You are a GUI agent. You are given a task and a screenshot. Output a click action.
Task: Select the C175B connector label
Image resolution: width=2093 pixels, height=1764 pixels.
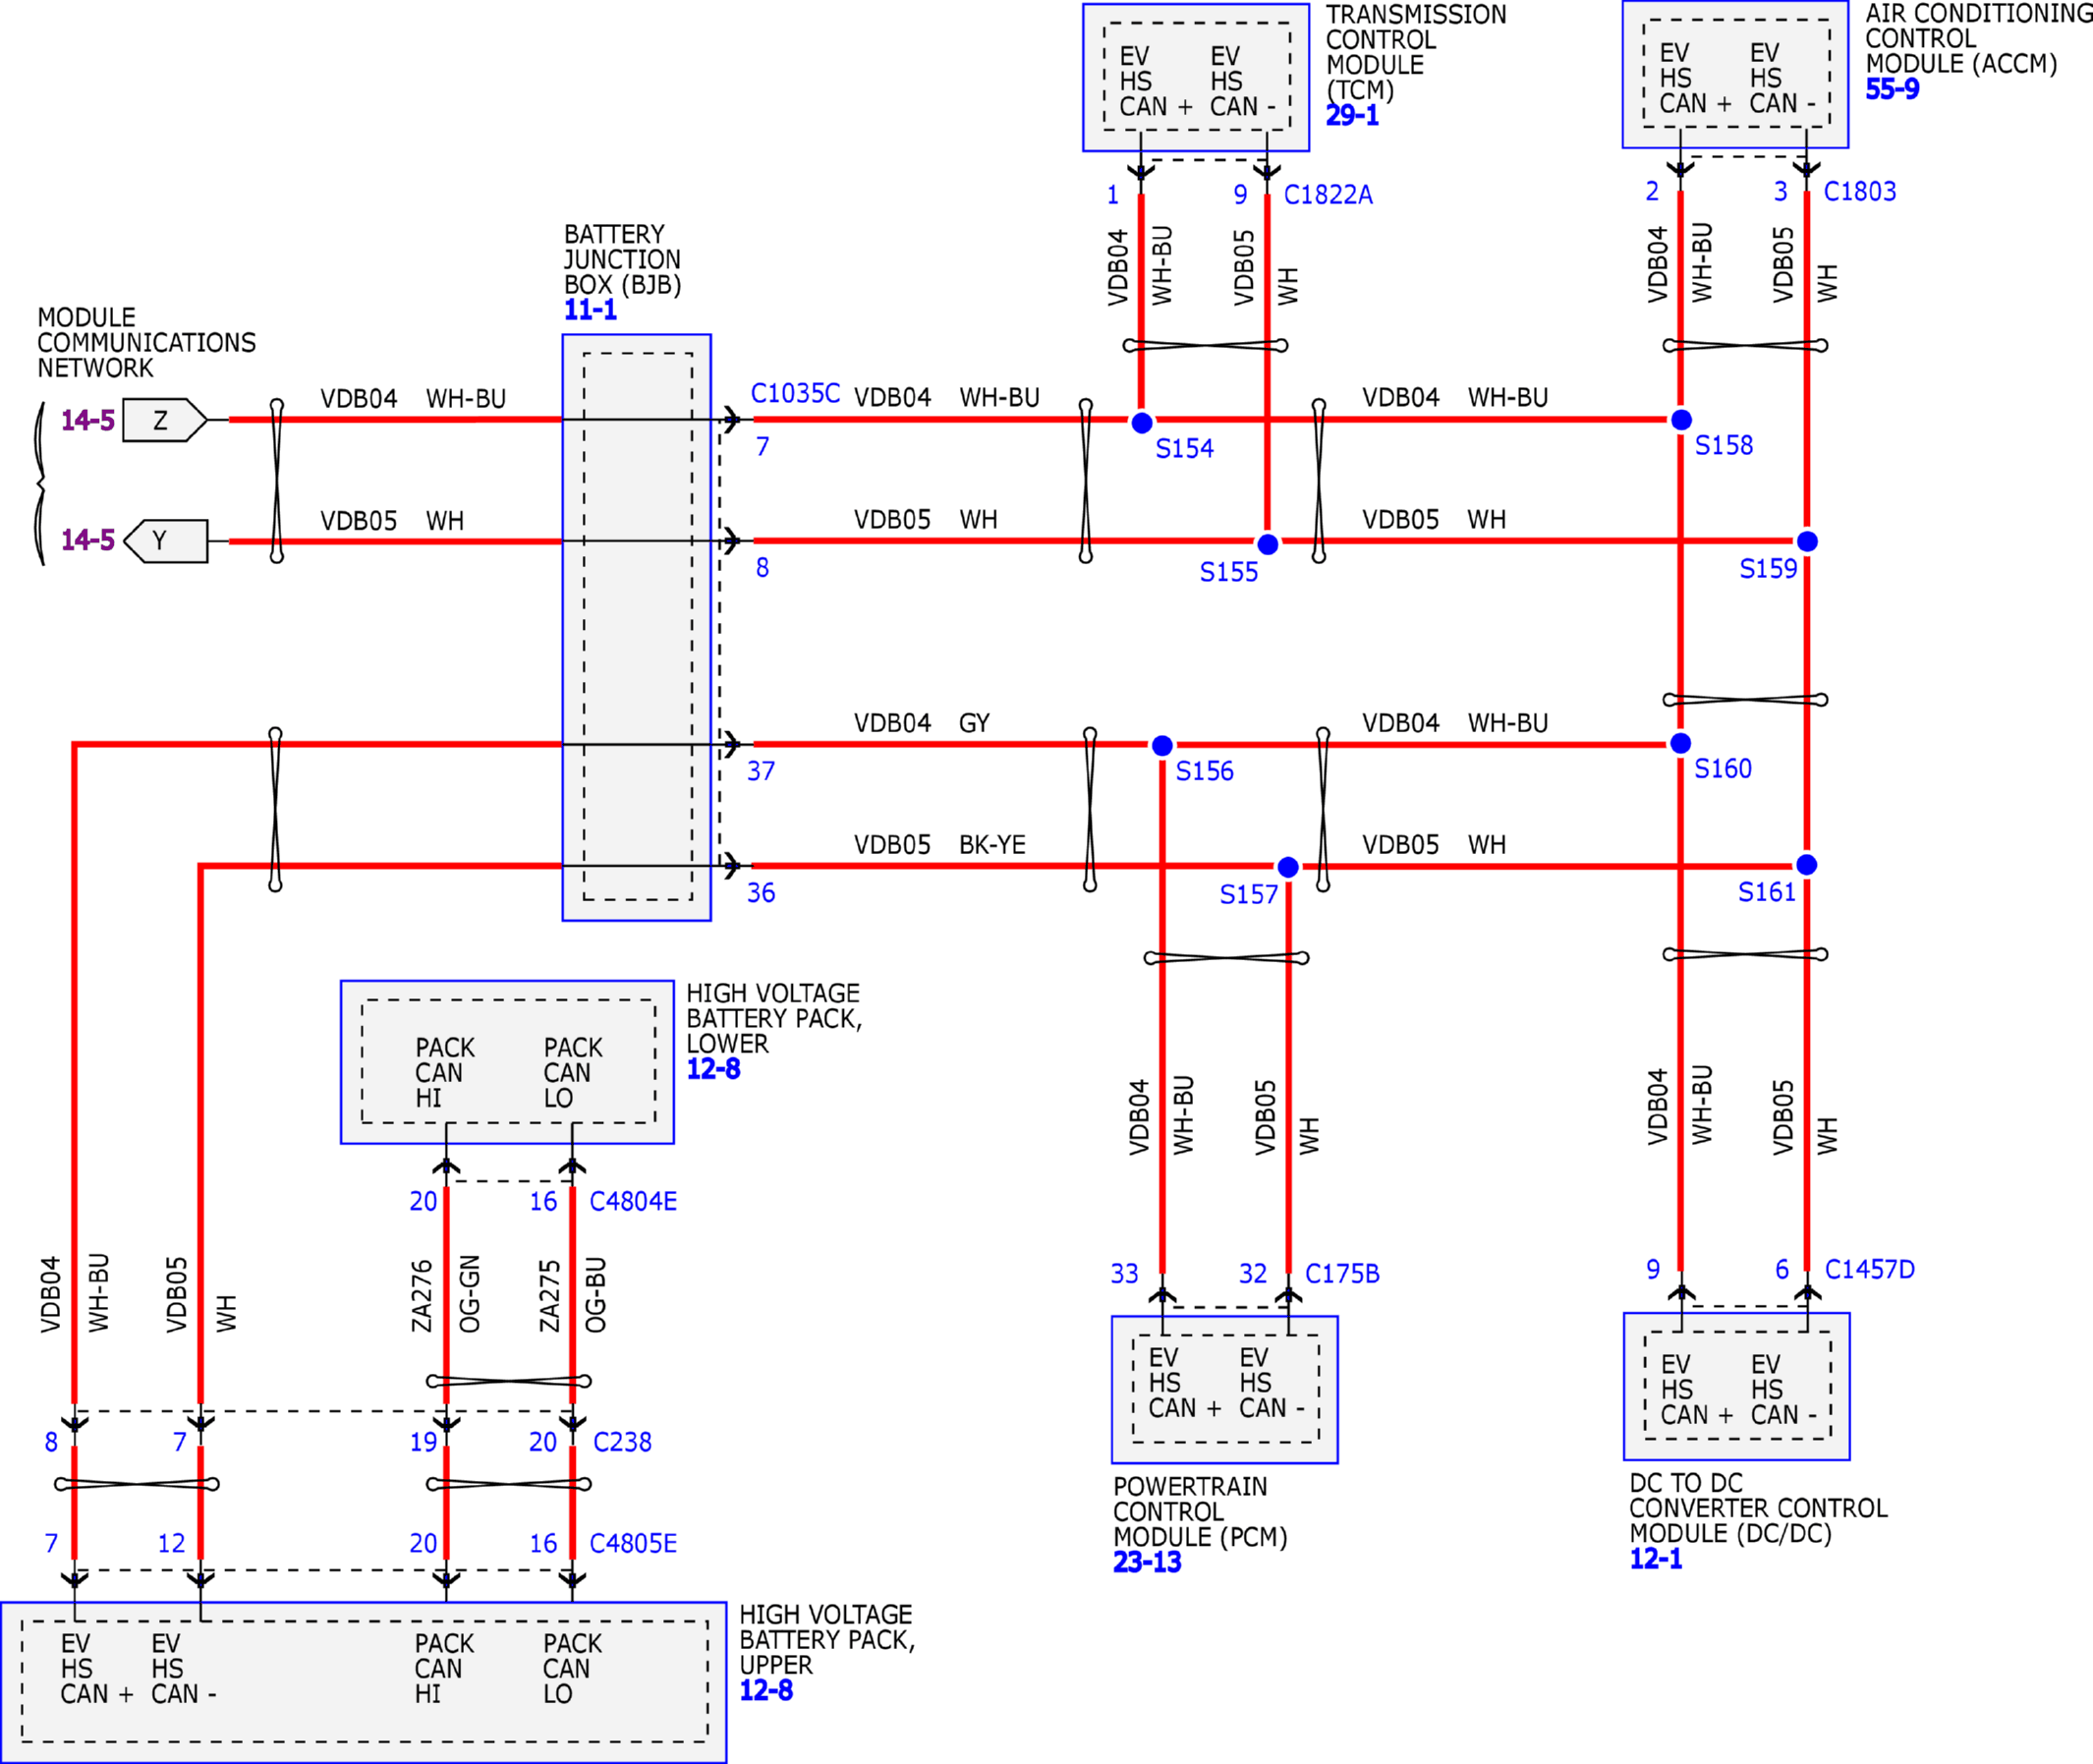coord(1342,1273)
